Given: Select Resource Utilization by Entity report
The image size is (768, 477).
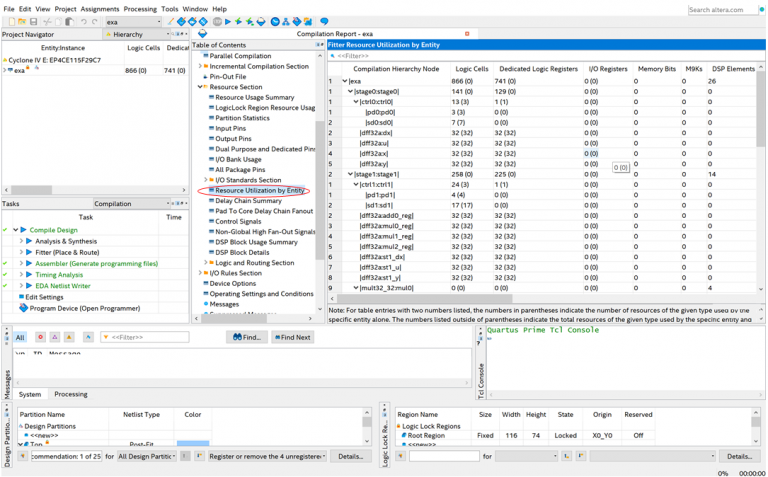Looking at the screenshot, I should [259, 190].
